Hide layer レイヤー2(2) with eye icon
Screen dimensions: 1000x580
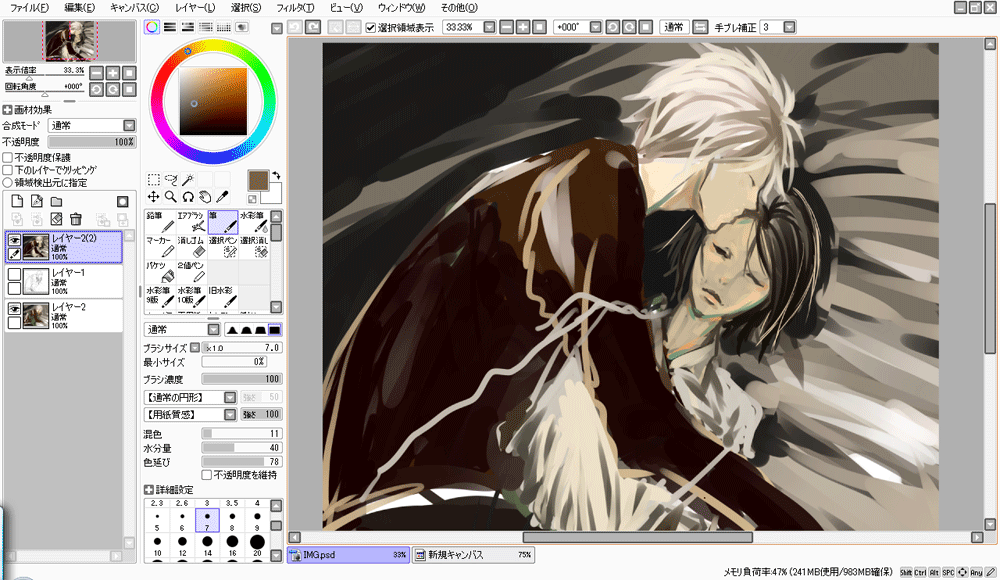[14, 240]
